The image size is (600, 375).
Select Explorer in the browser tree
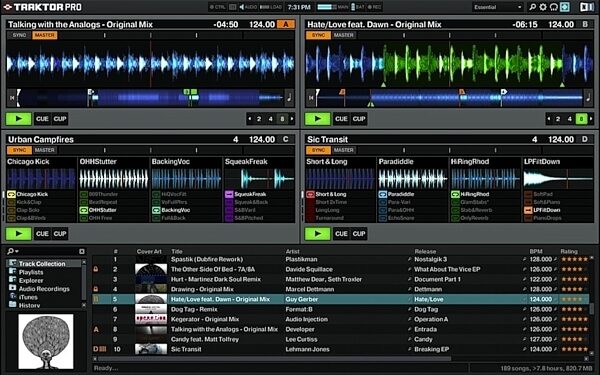(31, 280)
